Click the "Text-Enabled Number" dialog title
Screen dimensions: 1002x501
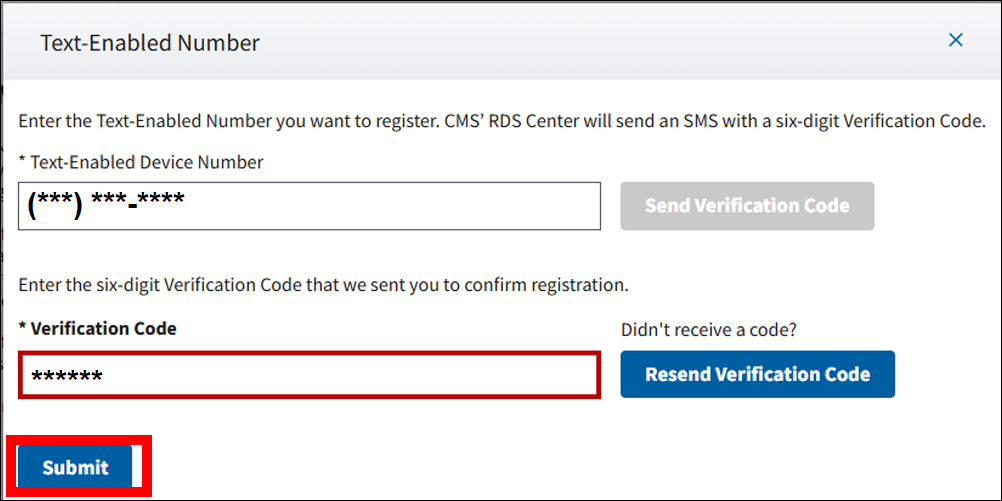point(150,43)
